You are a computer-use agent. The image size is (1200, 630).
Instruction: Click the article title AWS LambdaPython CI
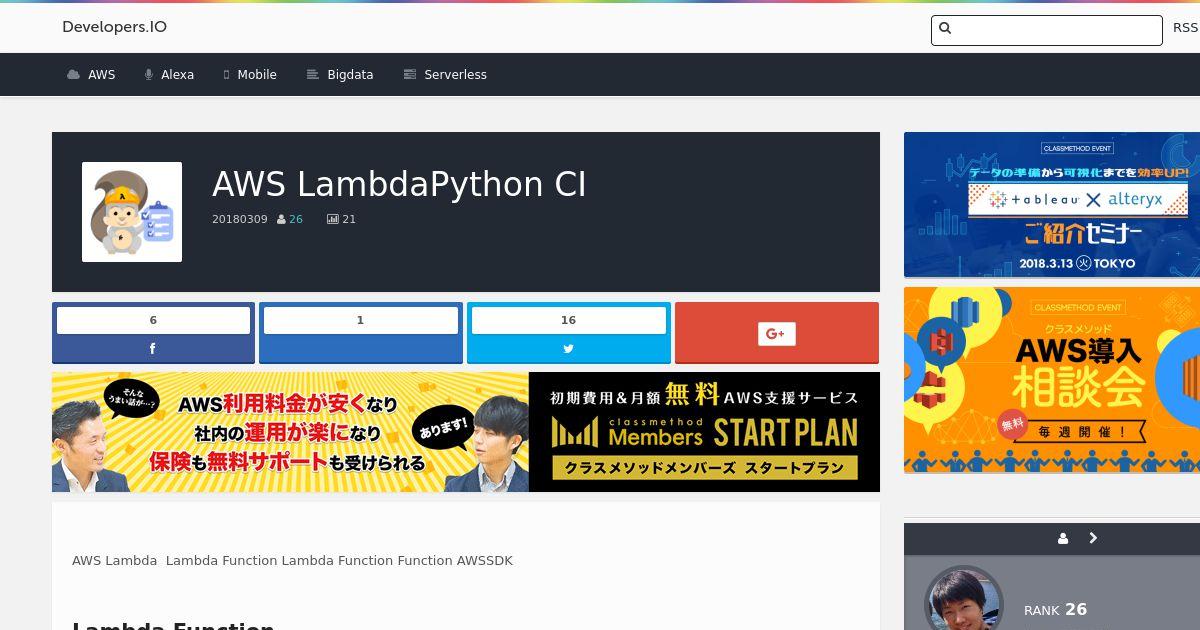399,184
